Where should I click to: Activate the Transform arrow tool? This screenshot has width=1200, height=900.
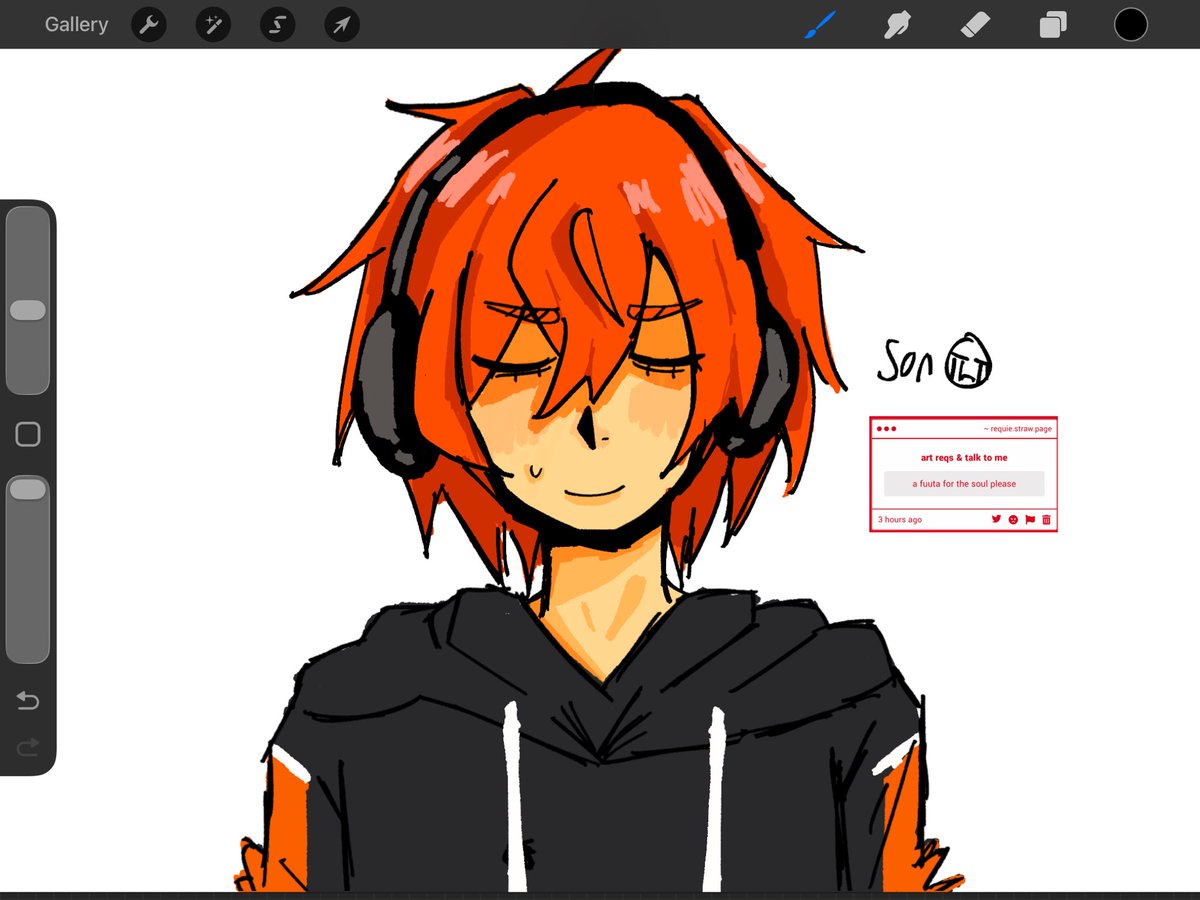click(x=342, y=25)
